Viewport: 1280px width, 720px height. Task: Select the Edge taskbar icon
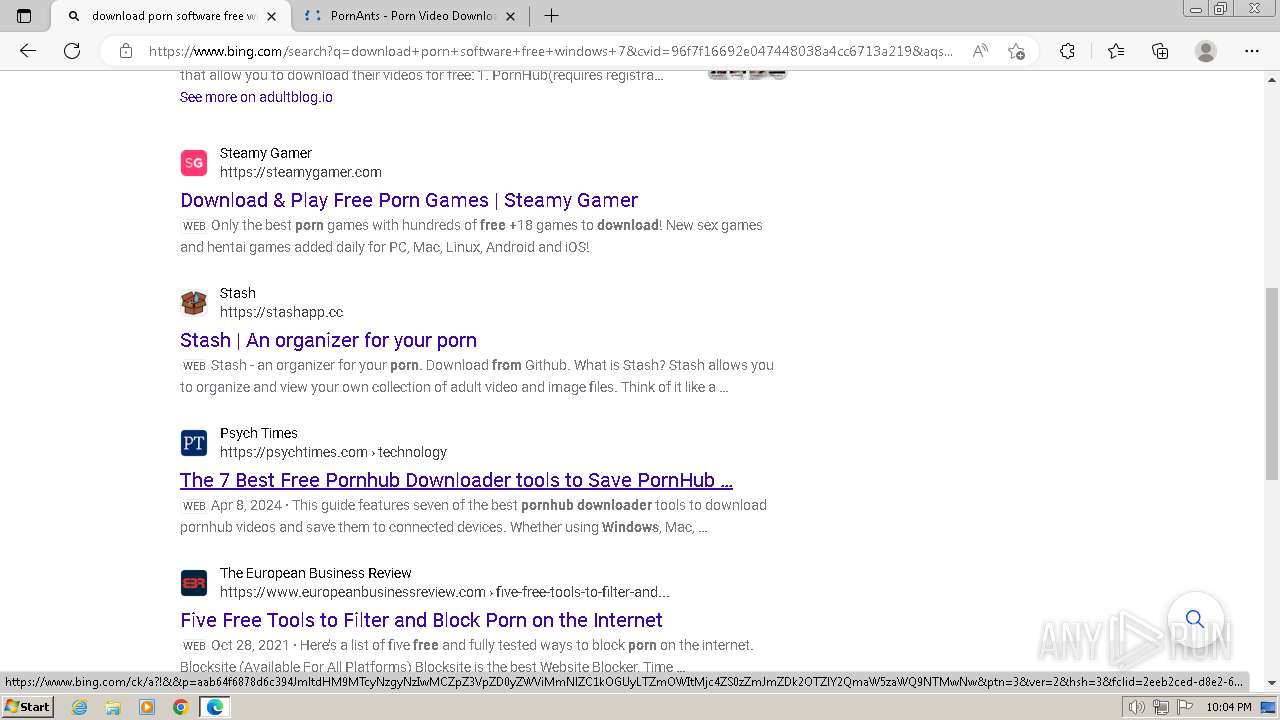click(214, 707)
